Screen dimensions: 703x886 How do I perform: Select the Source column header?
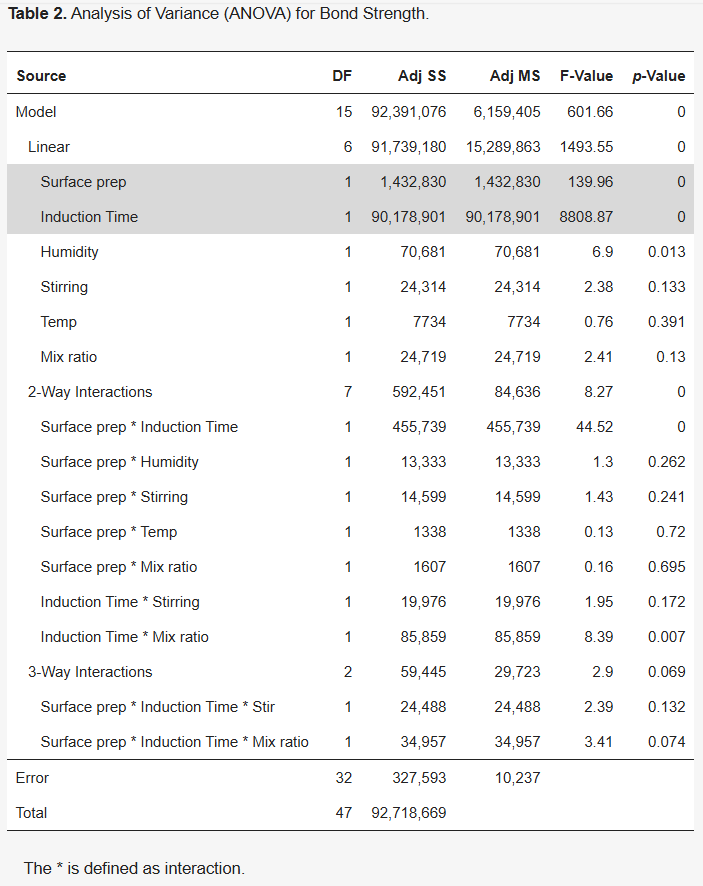tap(41, 76)
